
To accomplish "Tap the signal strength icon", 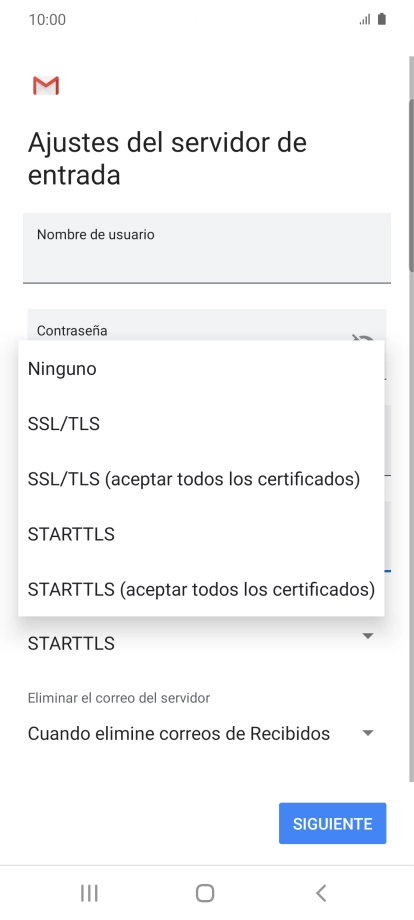I will [365, 20].
